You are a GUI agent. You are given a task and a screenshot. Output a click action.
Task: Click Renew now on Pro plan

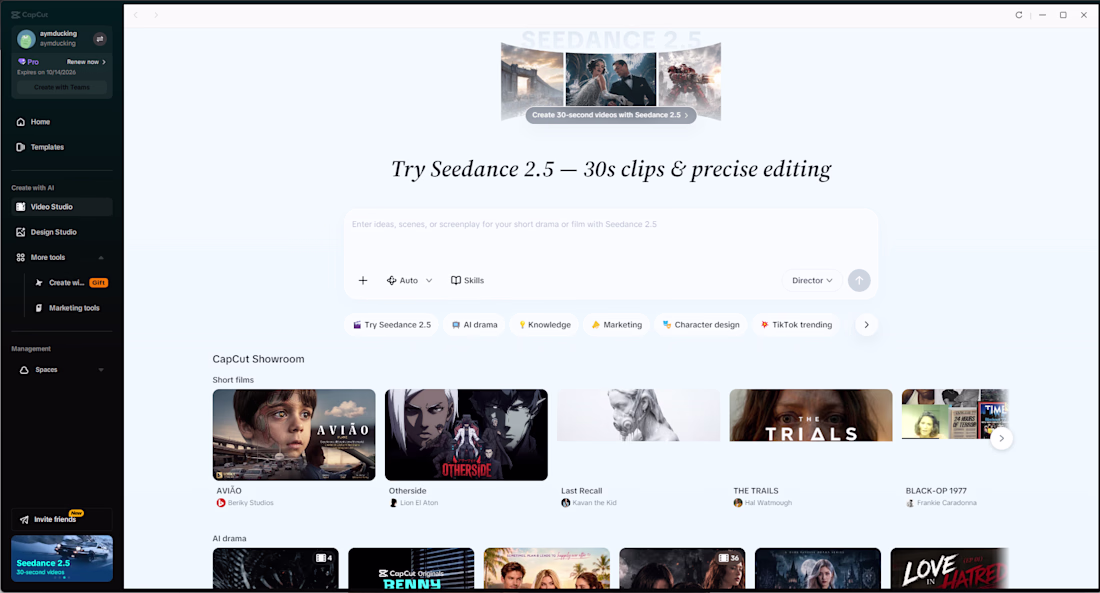click(86, 62)
